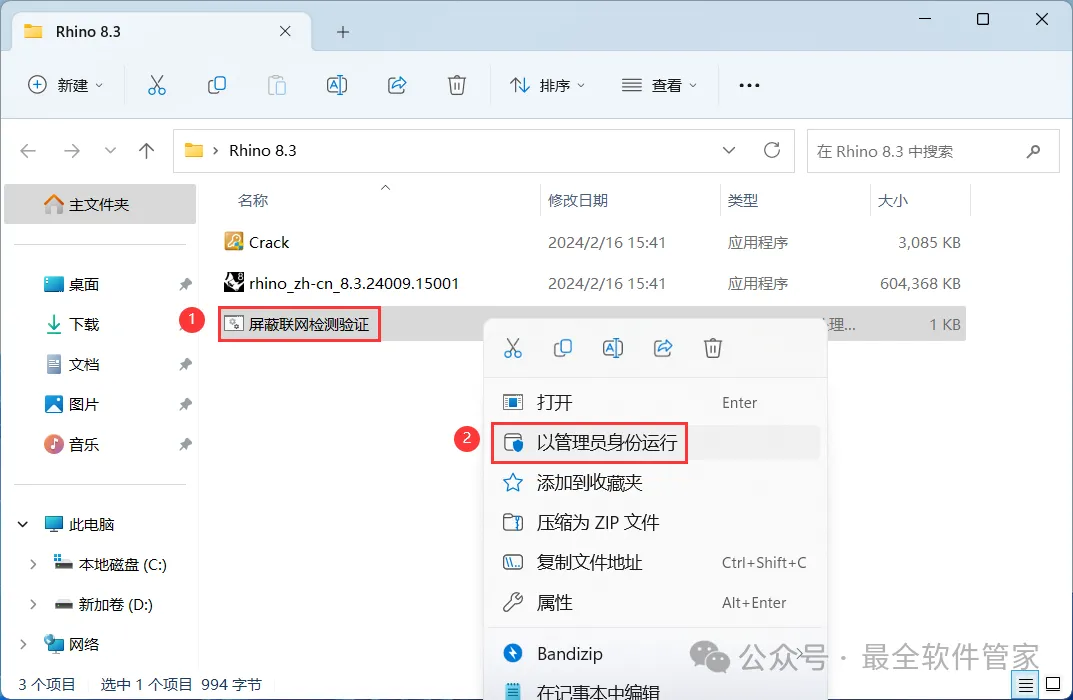Select 网络 in the navigation pane
This screenshot has width=1073, height=700.
83,644
